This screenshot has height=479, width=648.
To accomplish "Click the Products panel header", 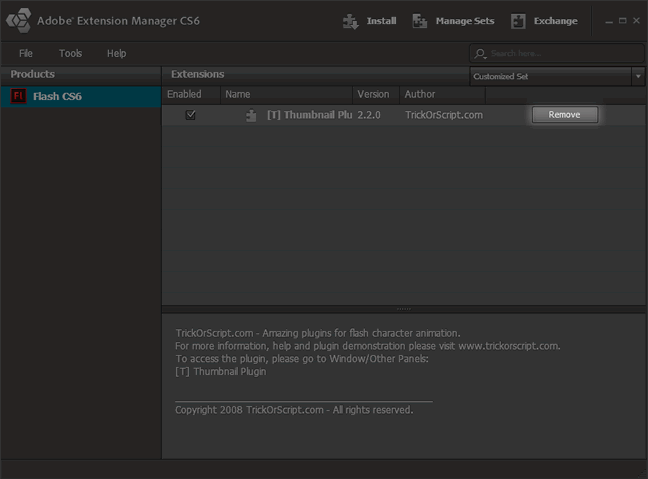I will click(x=81, y=74).
